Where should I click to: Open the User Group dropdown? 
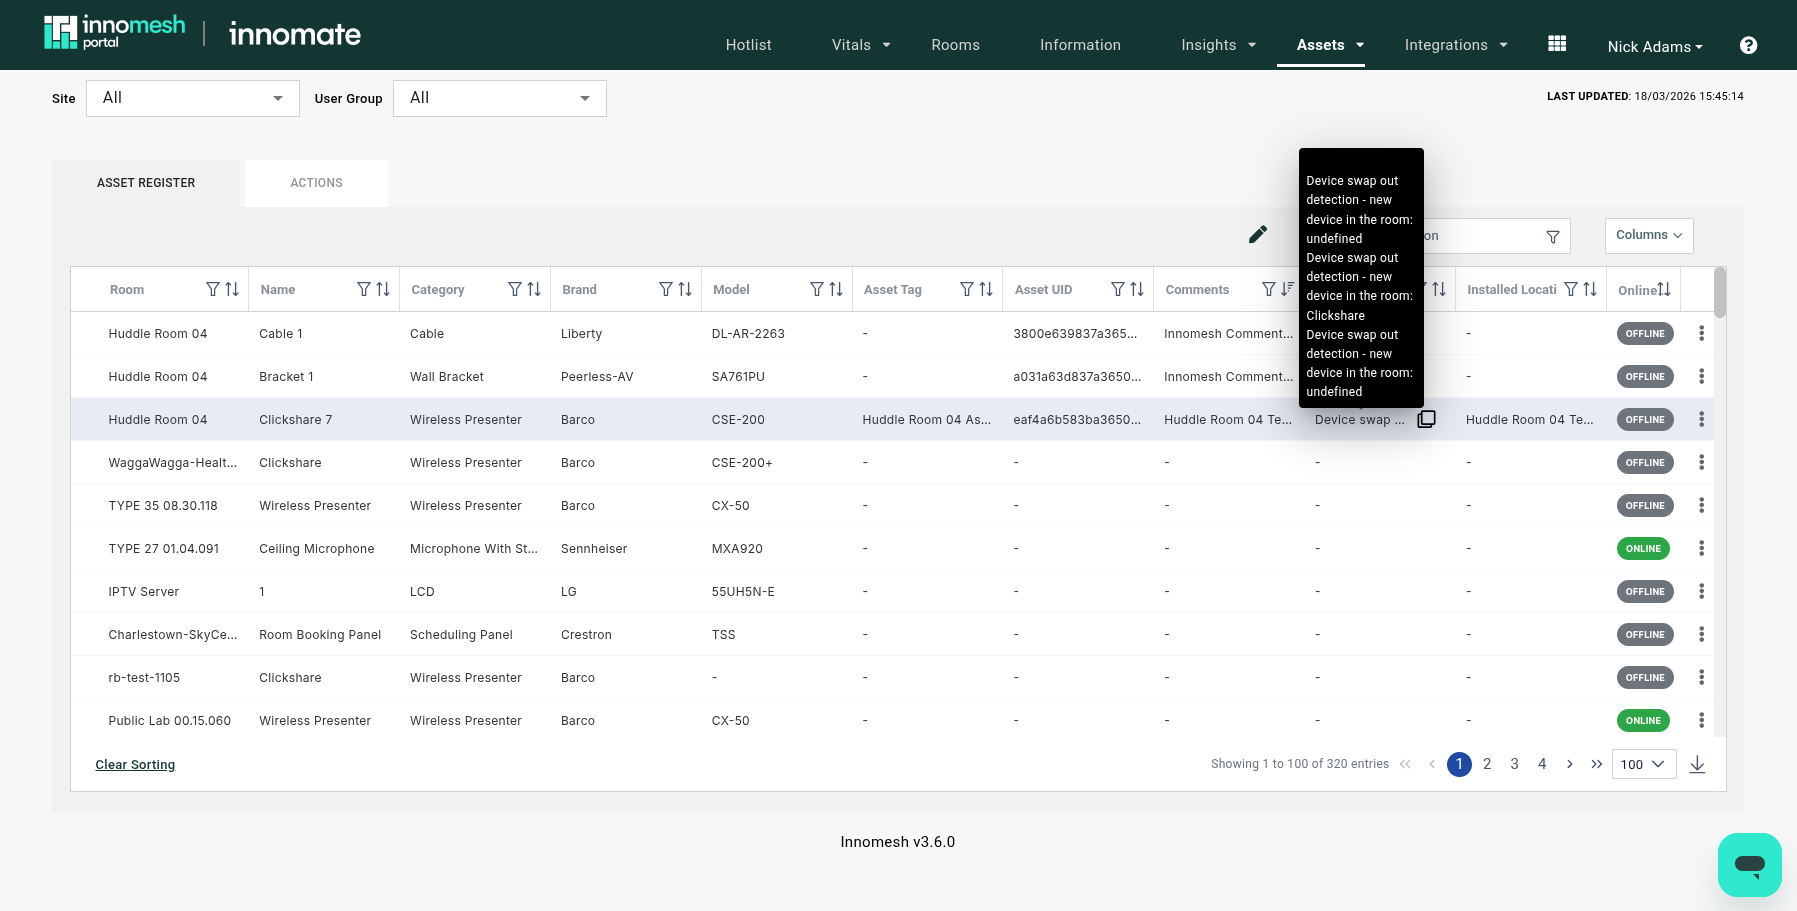(499, 98)
